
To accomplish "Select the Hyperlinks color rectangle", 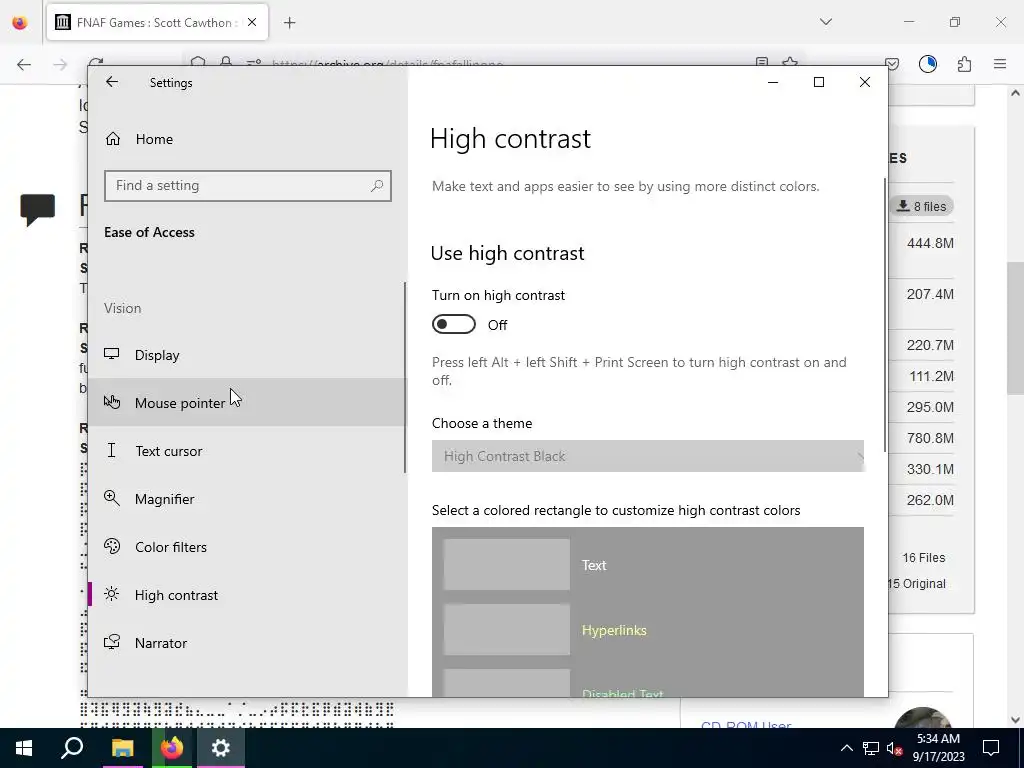I will [x=507, y=630].
